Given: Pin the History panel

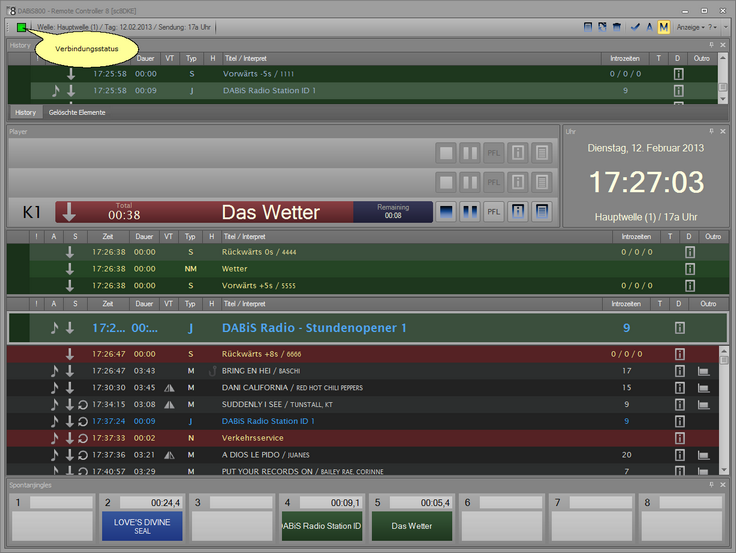Looking at the screenshot, I should tap(712, 45).
